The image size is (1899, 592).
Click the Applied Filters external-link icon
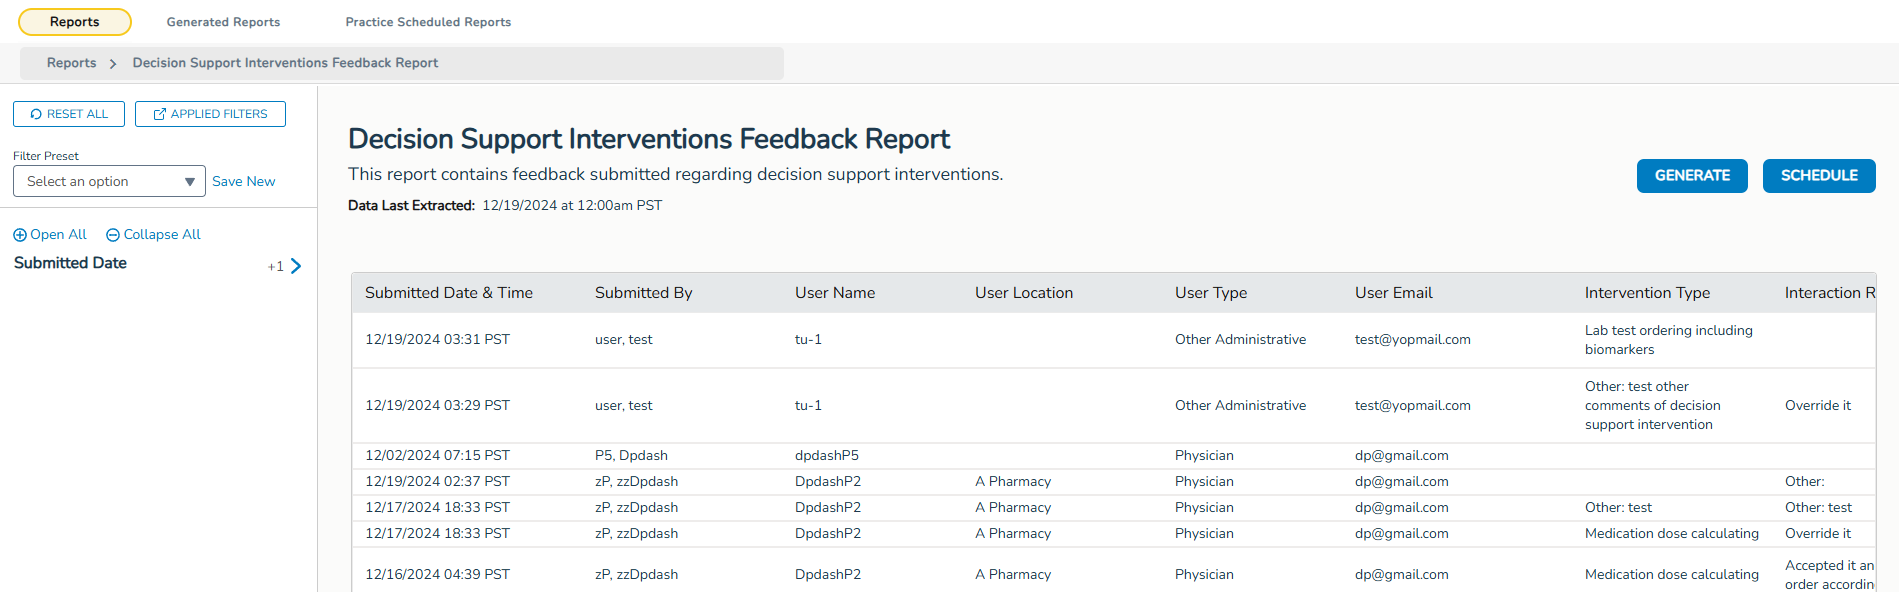click(159, 114)
